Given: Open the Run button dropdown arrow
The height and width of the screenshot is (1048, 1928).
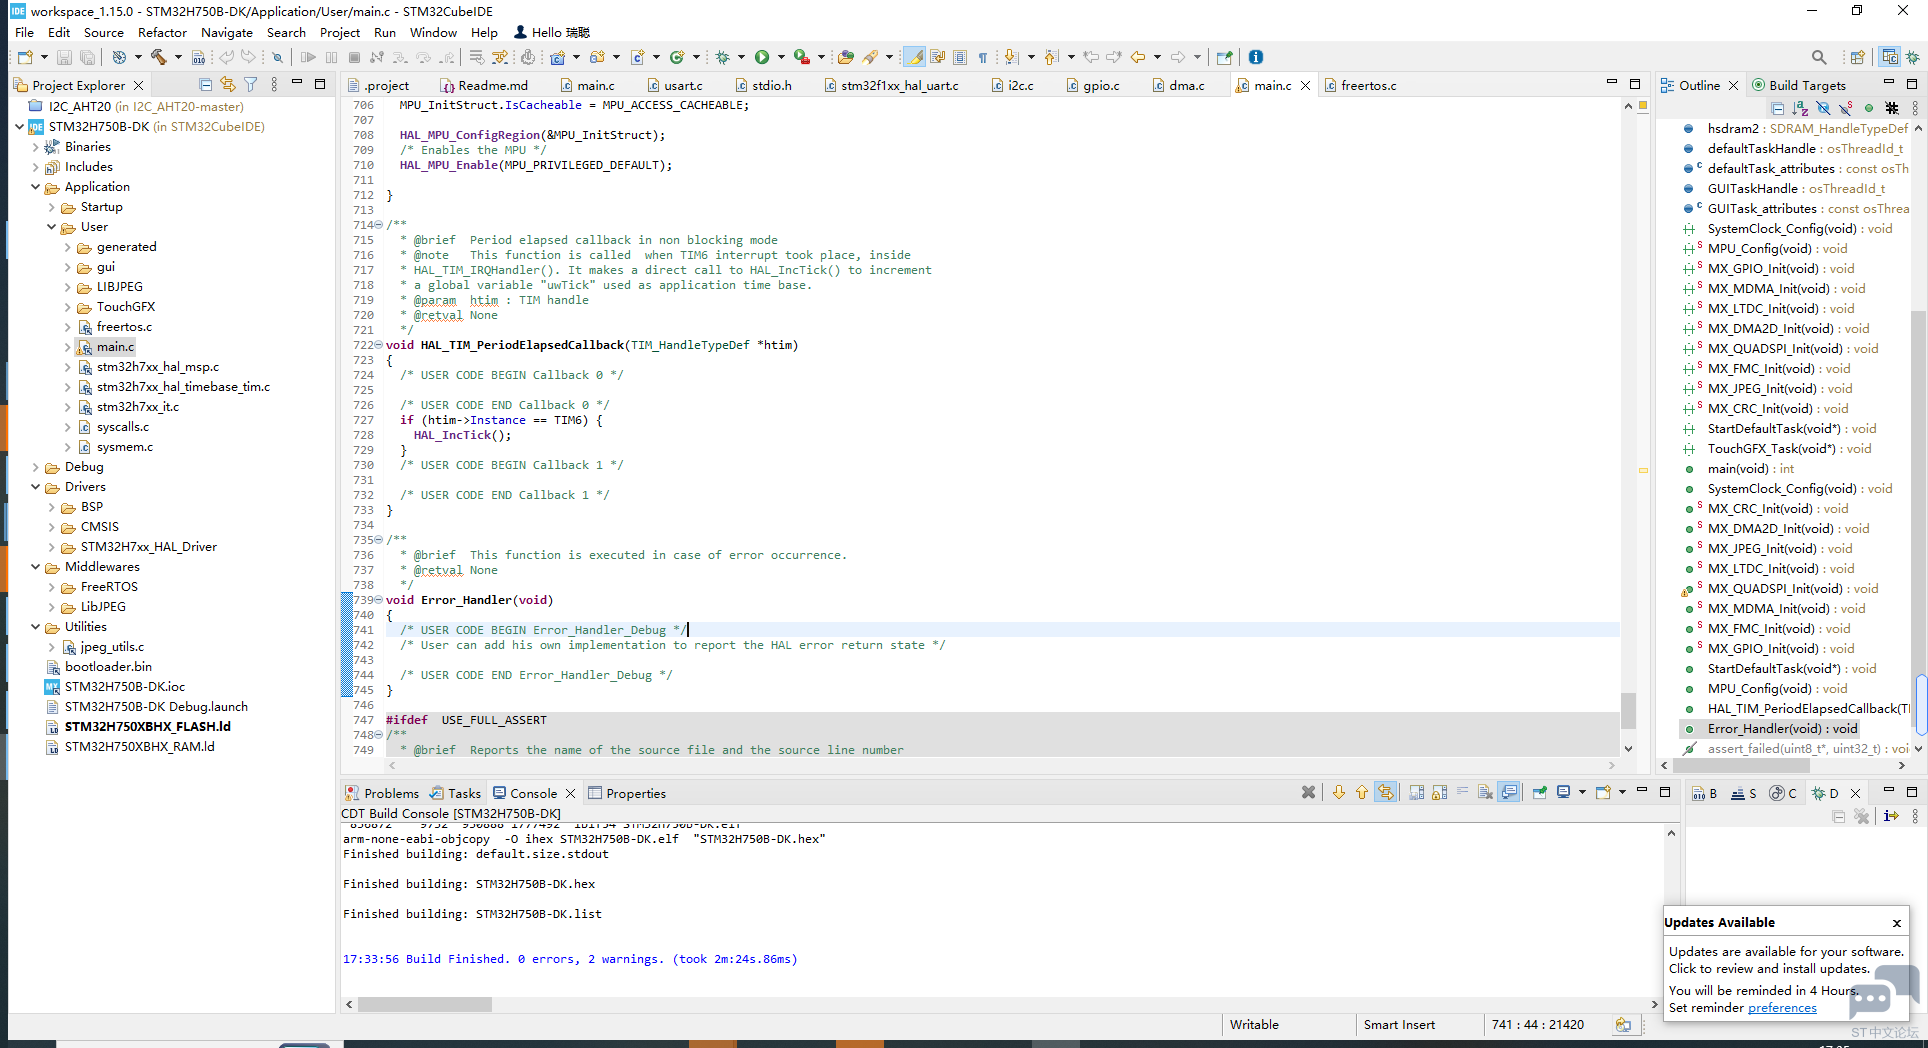Looking at the screenshot, I should pyautogui.click(x=780, y=57).
